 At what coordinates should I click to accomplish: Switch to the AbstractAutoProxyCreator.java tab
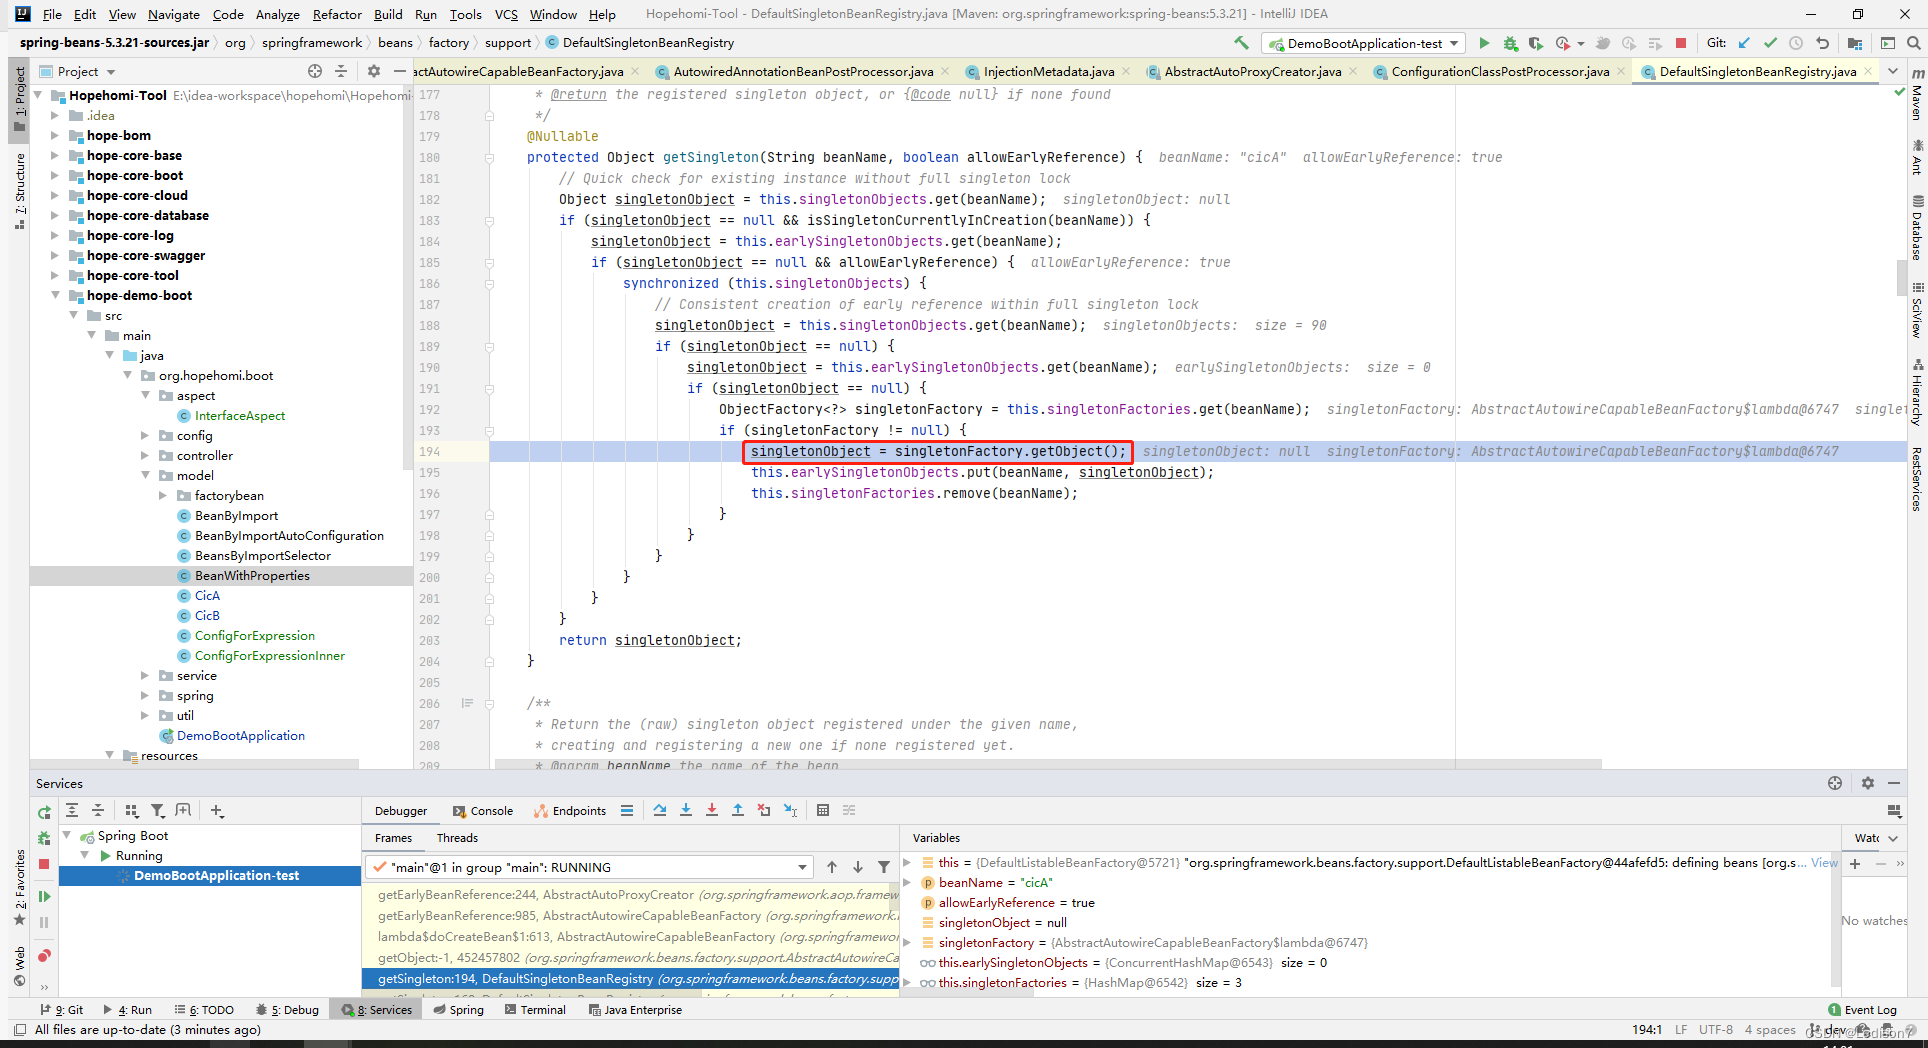1253,71
